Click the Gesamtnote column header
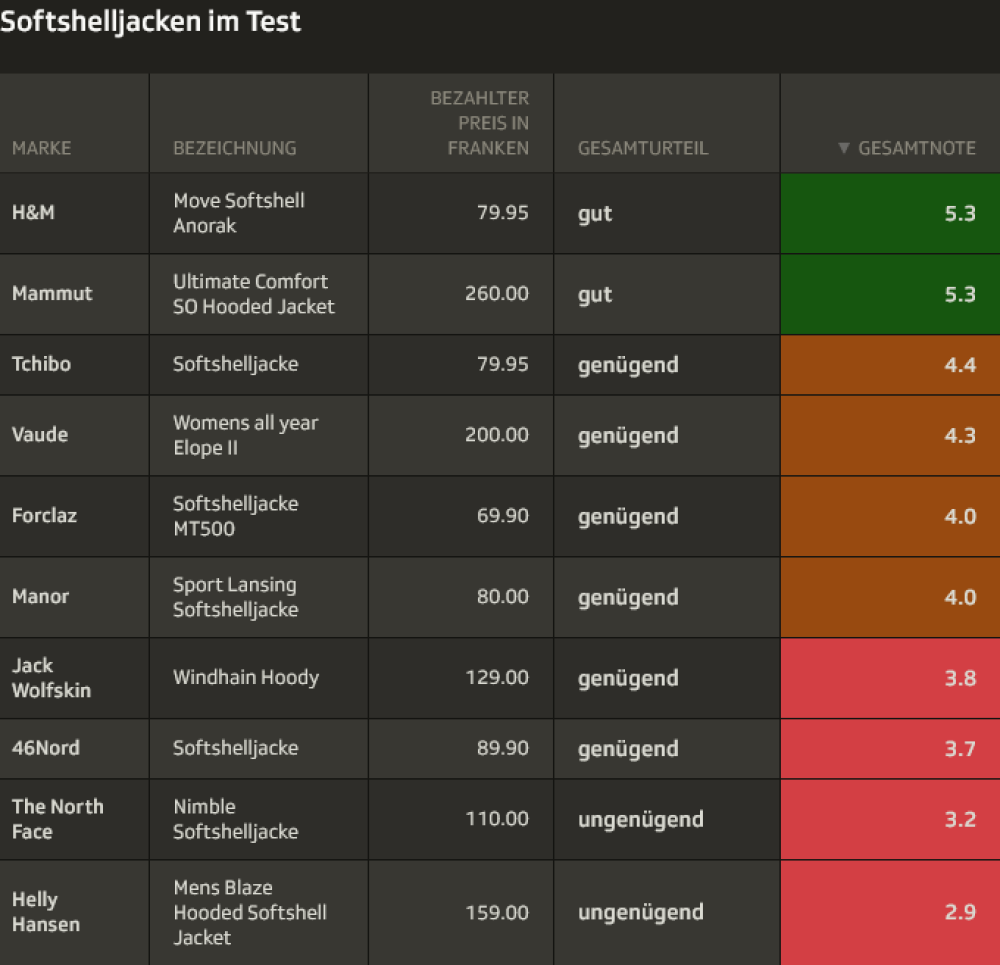This screenshot has height=965, width=1000. pos(916,148)
